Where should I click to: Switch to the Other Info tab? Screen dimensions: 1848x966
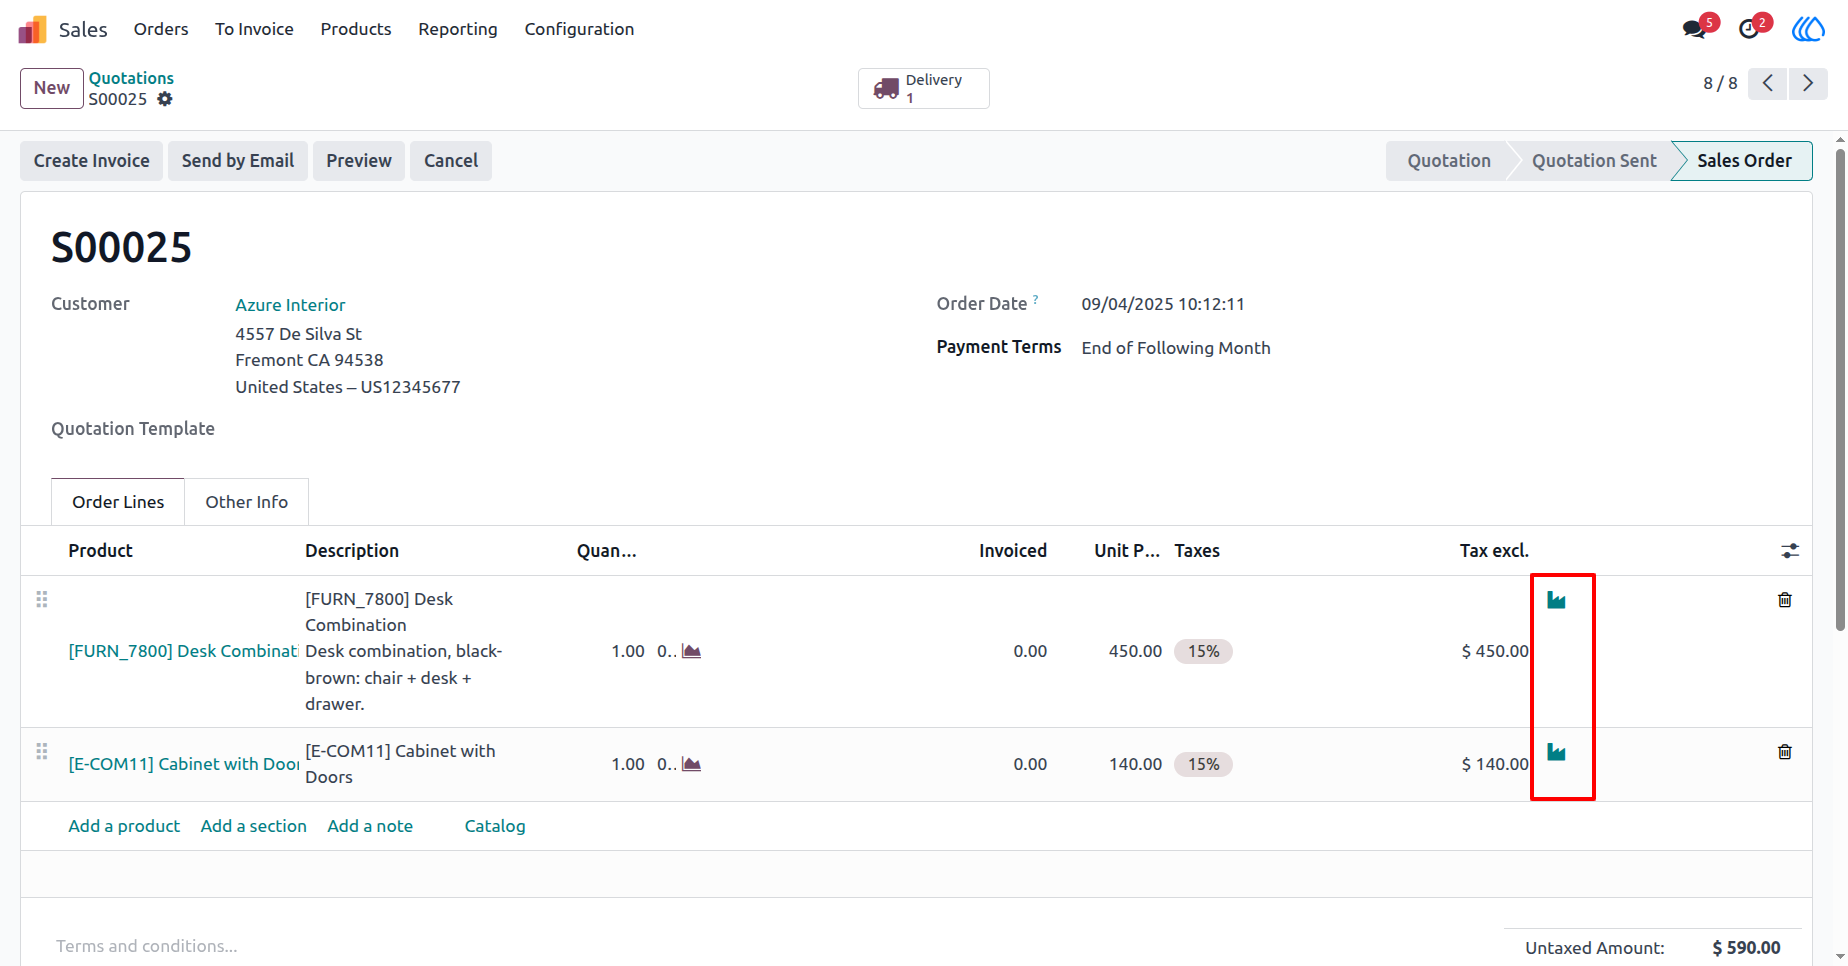click(247, 502)
